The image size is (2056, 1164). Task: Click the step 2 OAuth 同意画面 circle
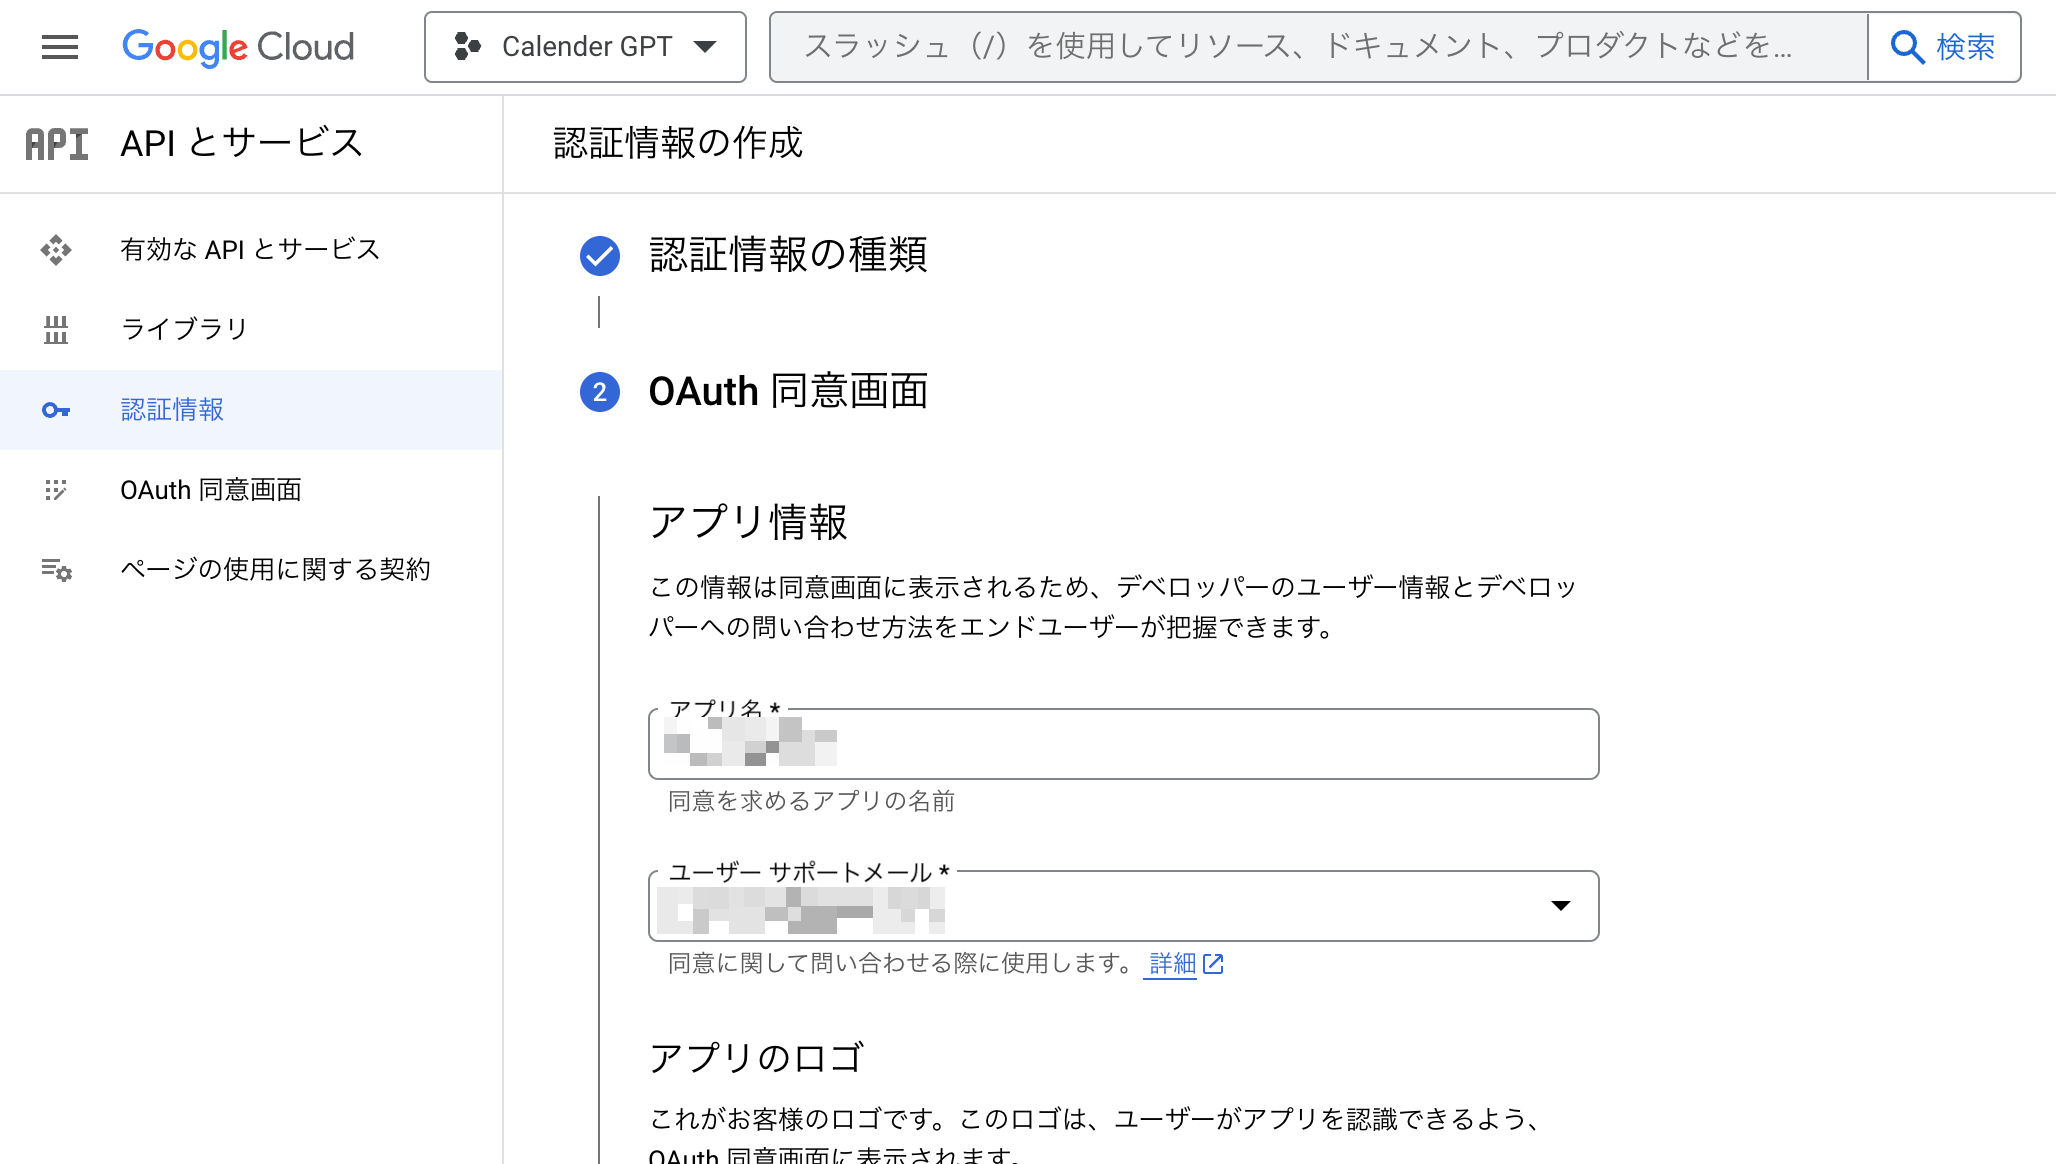[600, 392]
